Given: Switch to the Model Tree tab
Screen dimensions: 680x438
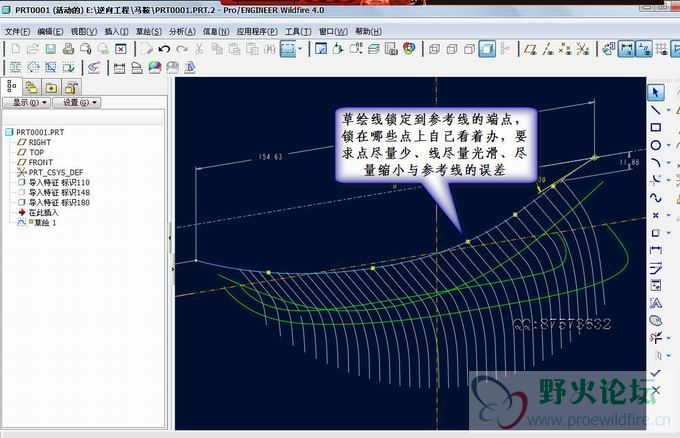Looking at the screenshot, I should (x=11, y=87).
